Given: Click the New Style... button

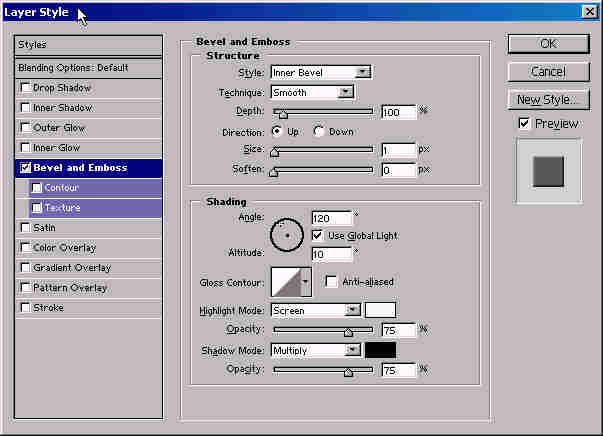Looking at the screenshot, I should 547,100.
